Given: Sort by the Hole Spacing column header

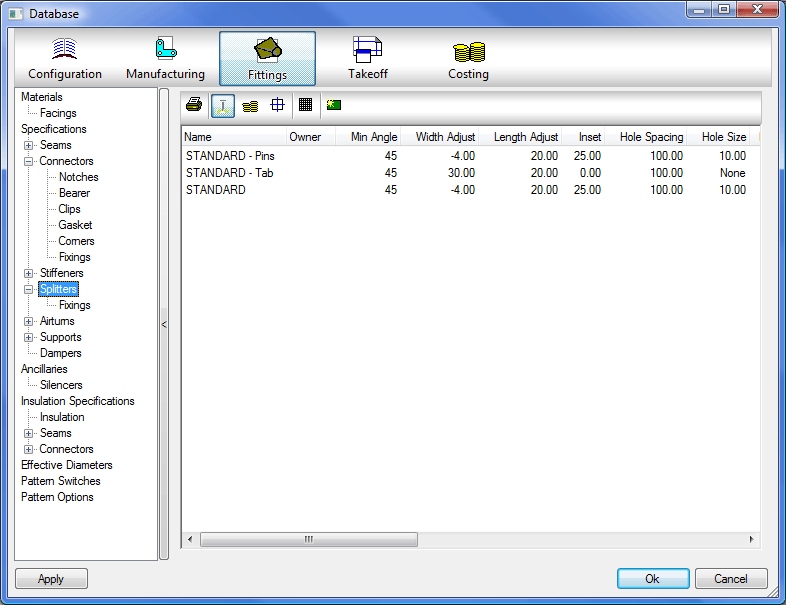Looking at the screenshot, I should (x=646, y=137).
